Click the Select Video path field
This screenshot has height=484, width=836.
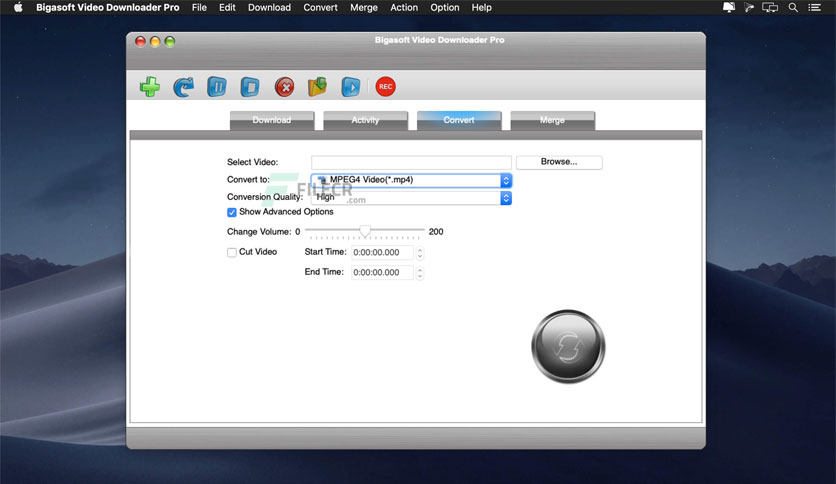411,162
